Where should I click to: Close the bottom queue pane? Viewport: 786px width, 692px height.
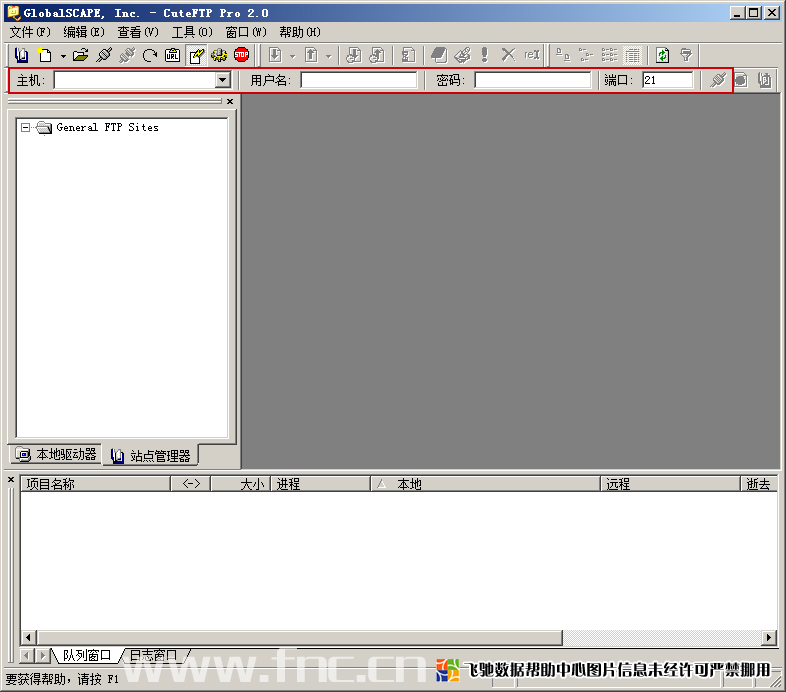click(x=11, y=480)
